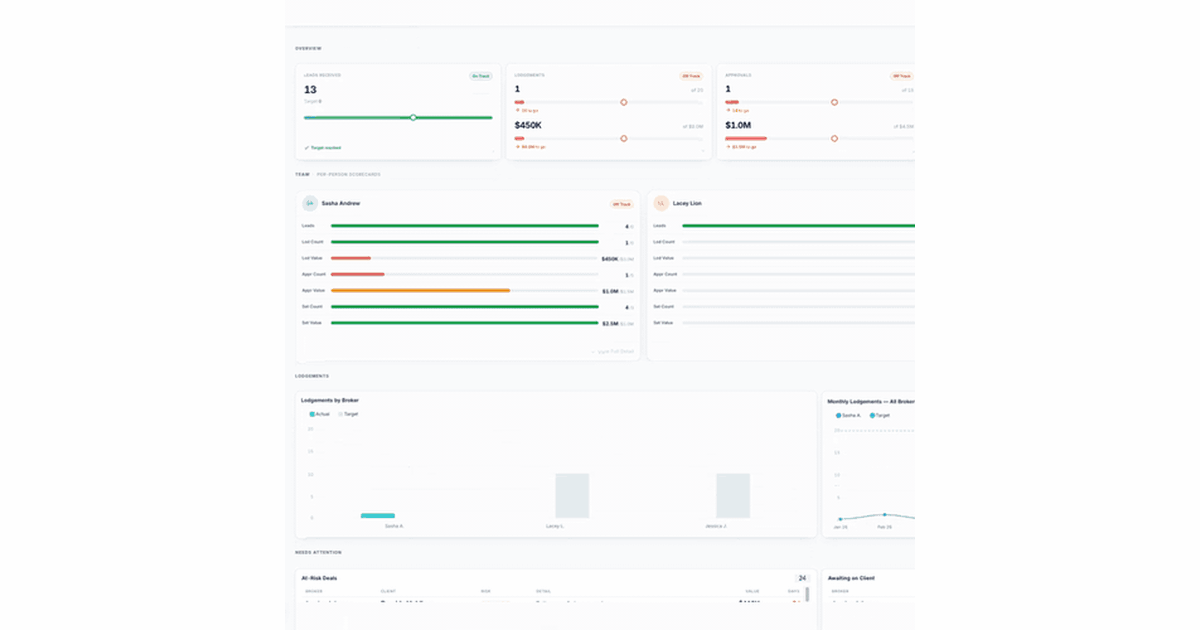The height and width of the screenshot is (630, 1200).
Task: Click the $1.0M approvals value target marker
Action: pyautogui.click(x=834, y=138)
